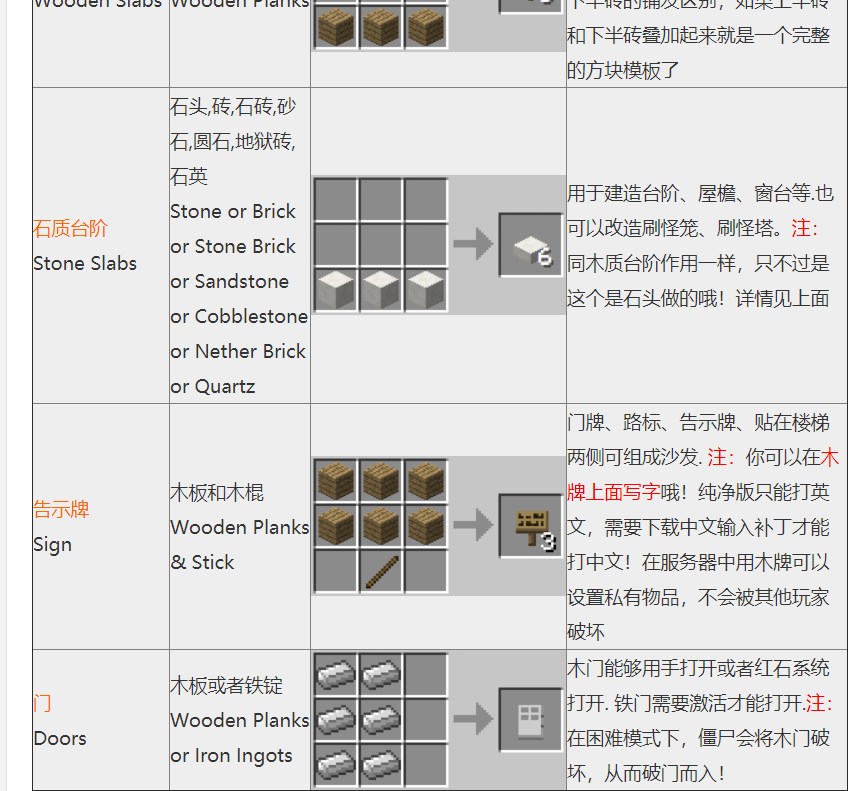
Task: Click the sign result icon showing 3
Action: click(x=531, y=526)
